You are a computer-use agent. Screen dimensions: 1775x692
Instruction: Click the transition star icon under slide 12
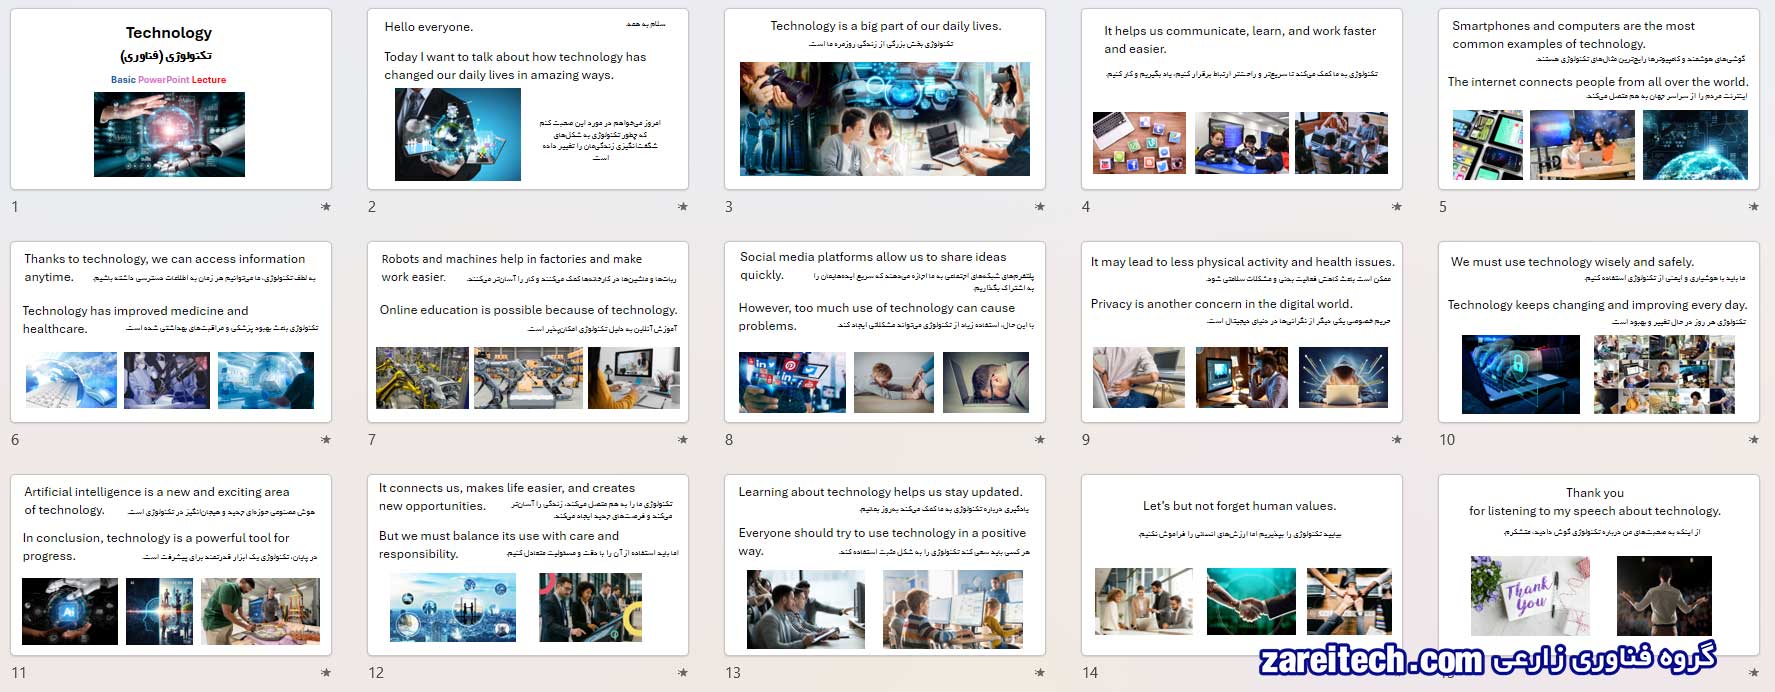tap(683, 673)
